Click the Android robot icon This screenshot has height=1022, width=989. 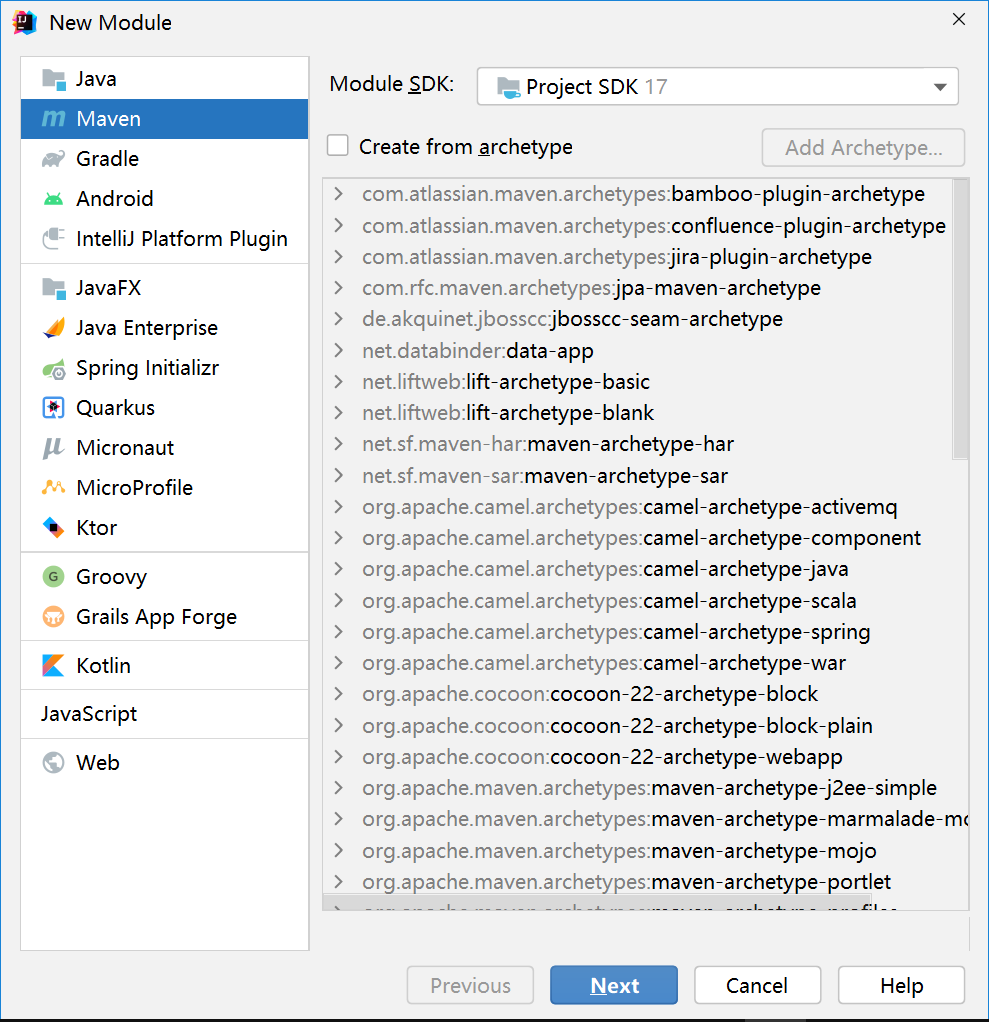pos(53,199)
